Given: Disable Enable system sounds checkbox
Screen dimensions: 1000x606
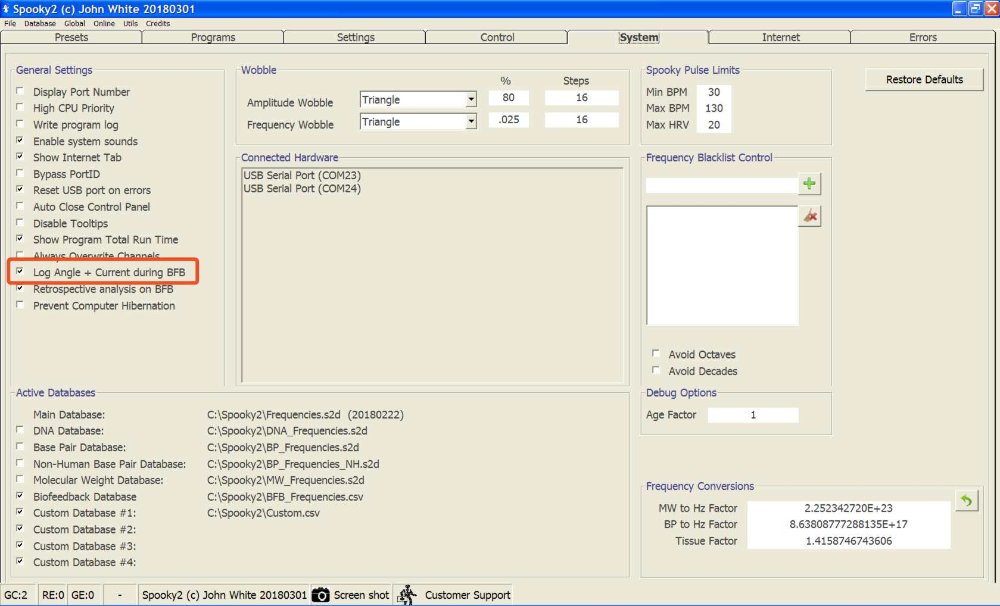Looking at the screenshot, I should pos(20,140).
